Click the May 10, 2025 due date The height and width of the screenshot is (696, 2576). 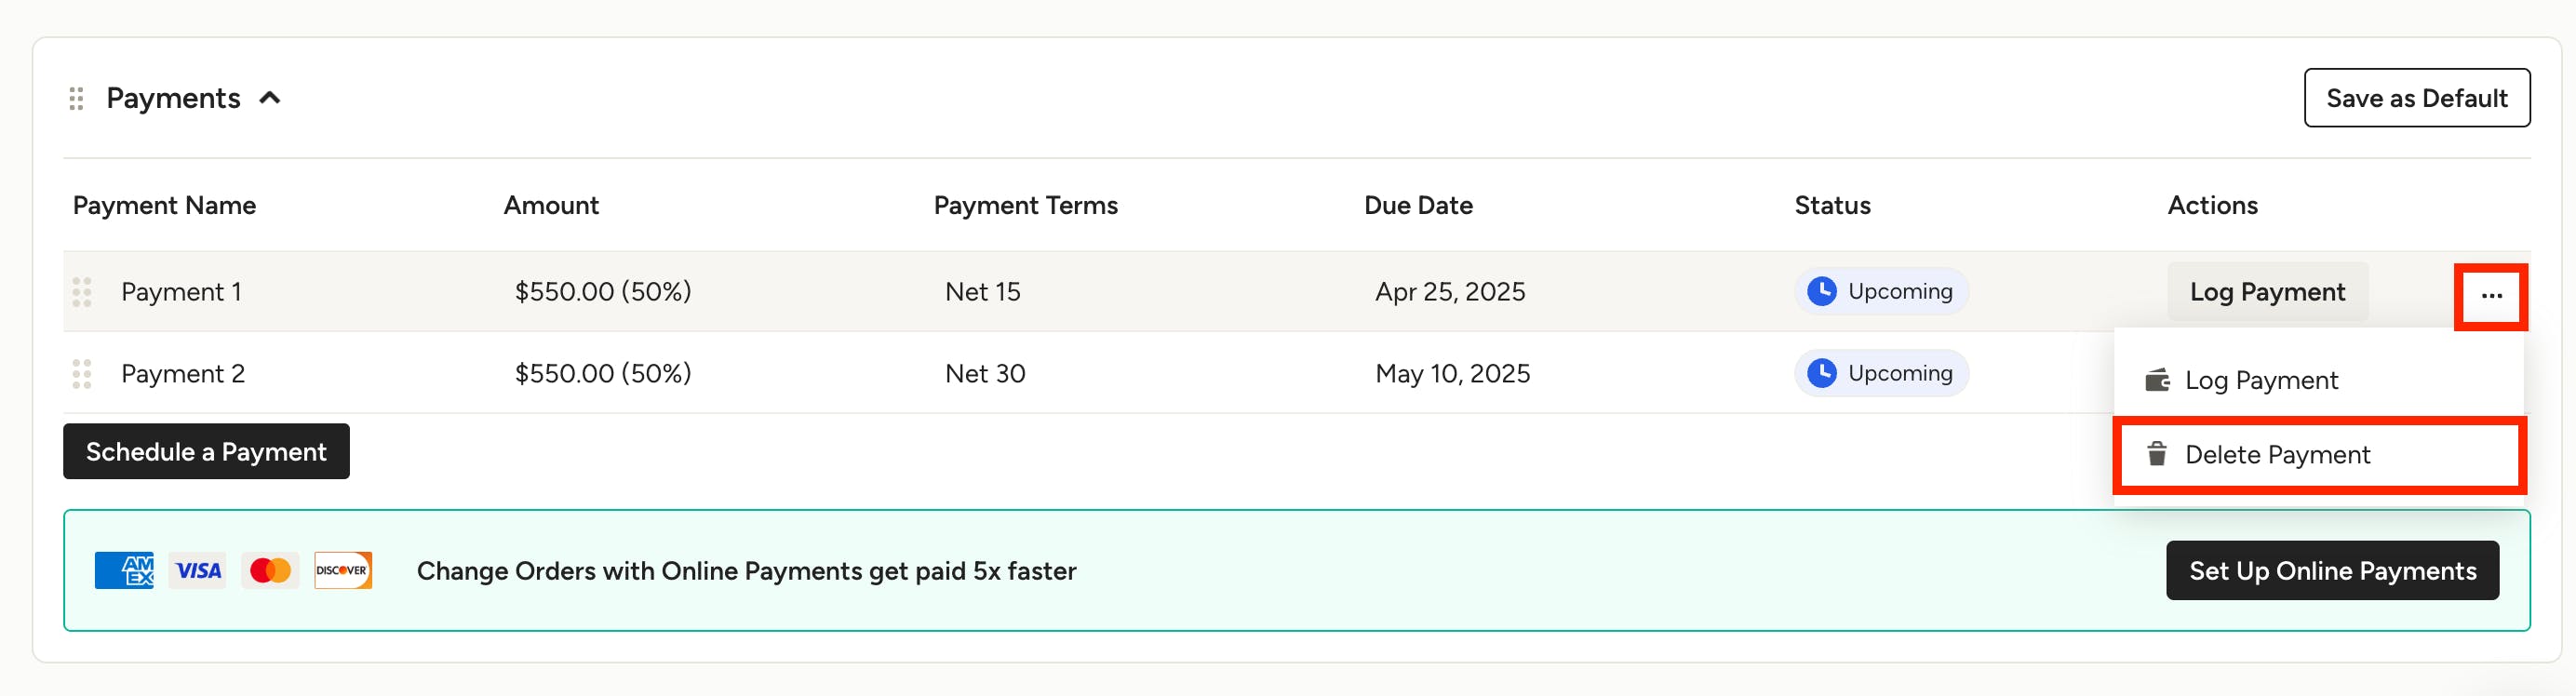coord(1451,374)
